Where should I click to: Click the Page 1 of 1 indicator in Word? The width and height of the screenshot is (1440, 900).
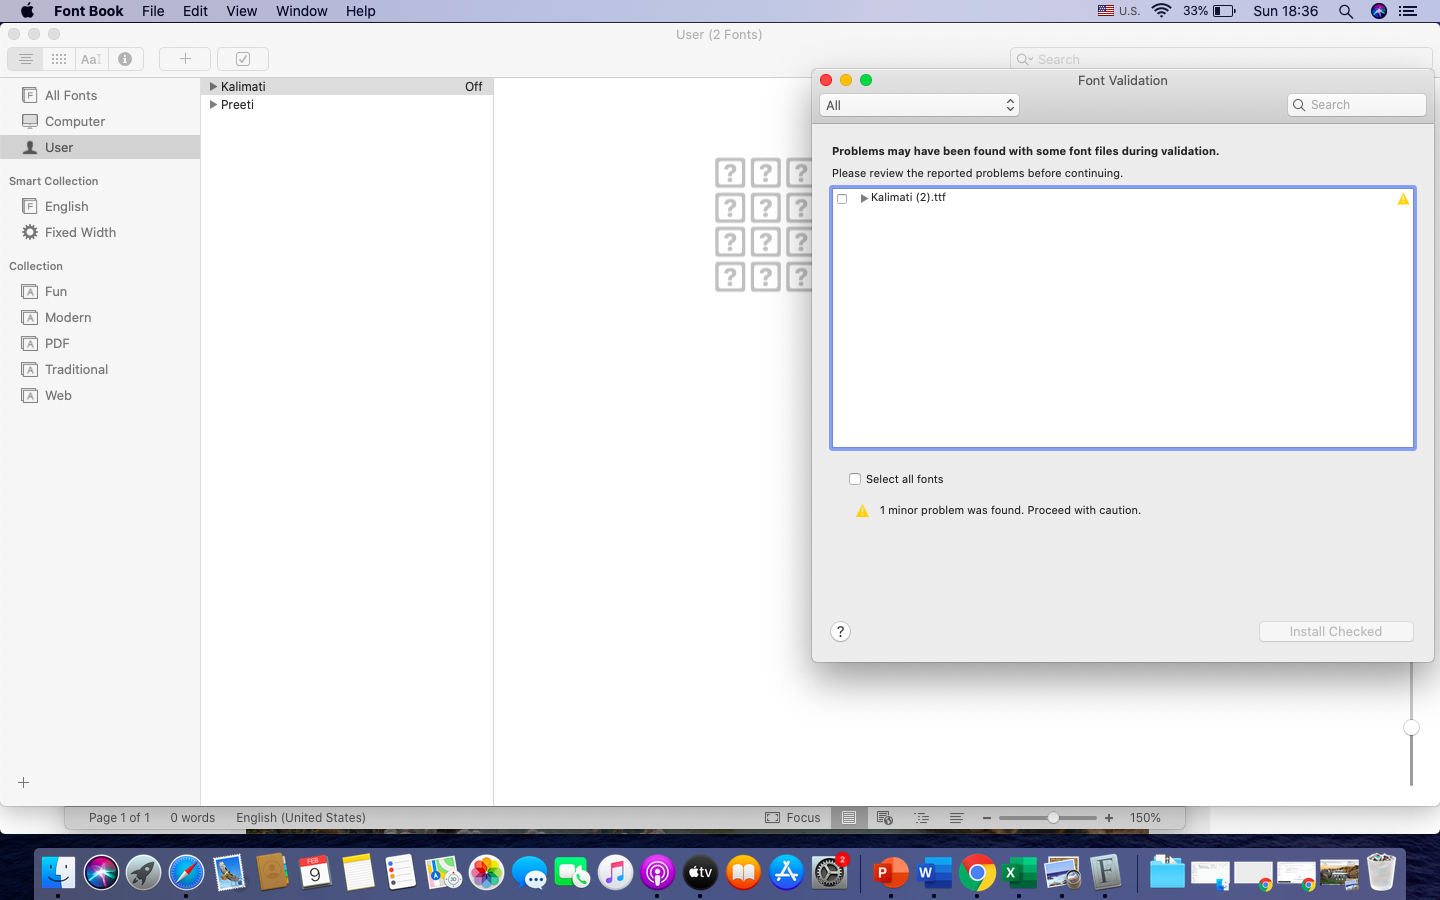pyautogui.click(x=120, y=818)
